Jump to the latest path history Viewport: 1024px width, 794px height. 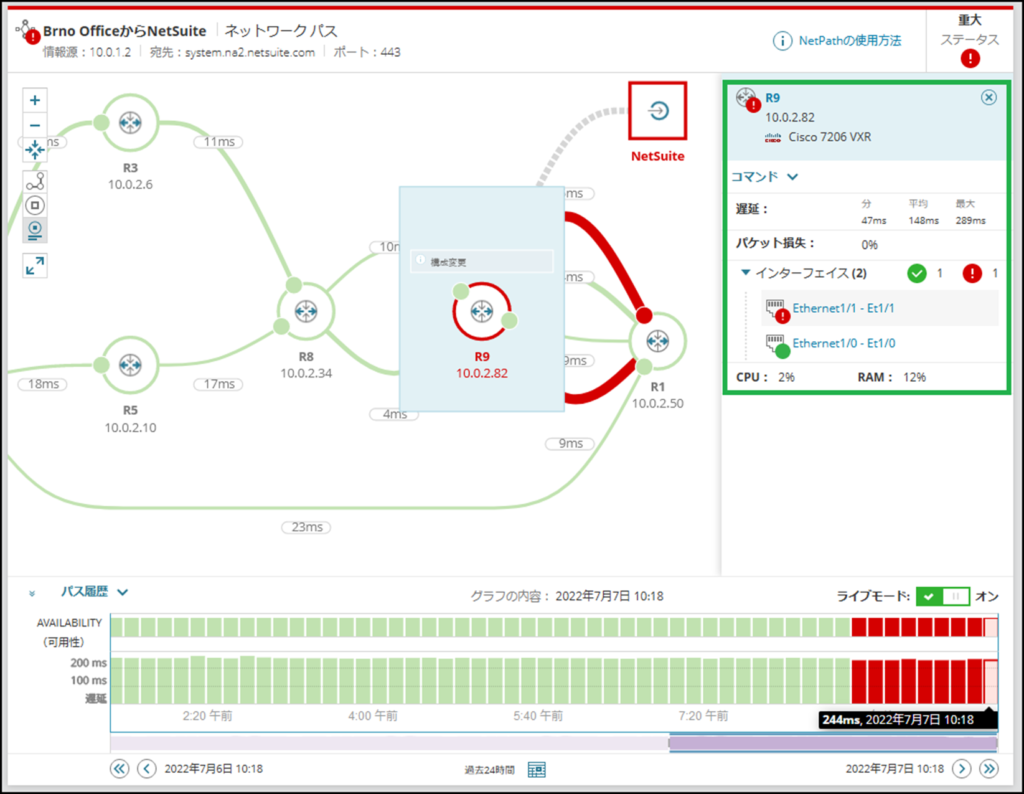point(989,769)
